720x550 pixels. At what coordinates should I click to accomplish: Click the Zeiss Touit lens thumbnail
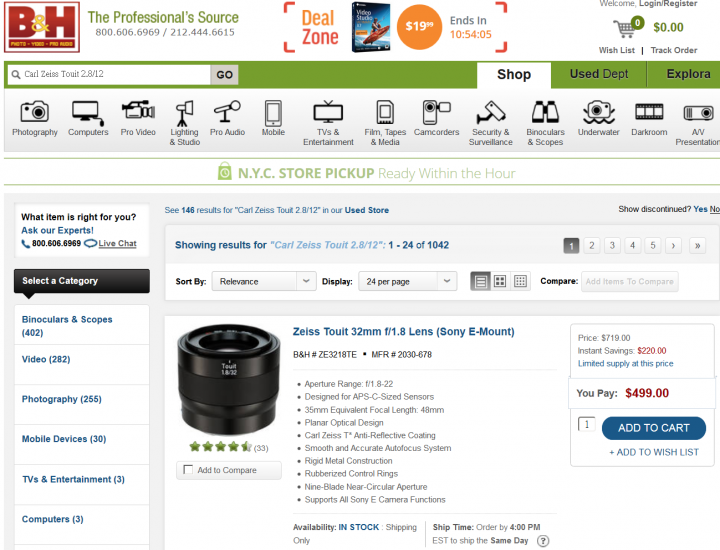click(x=229, y=379)
